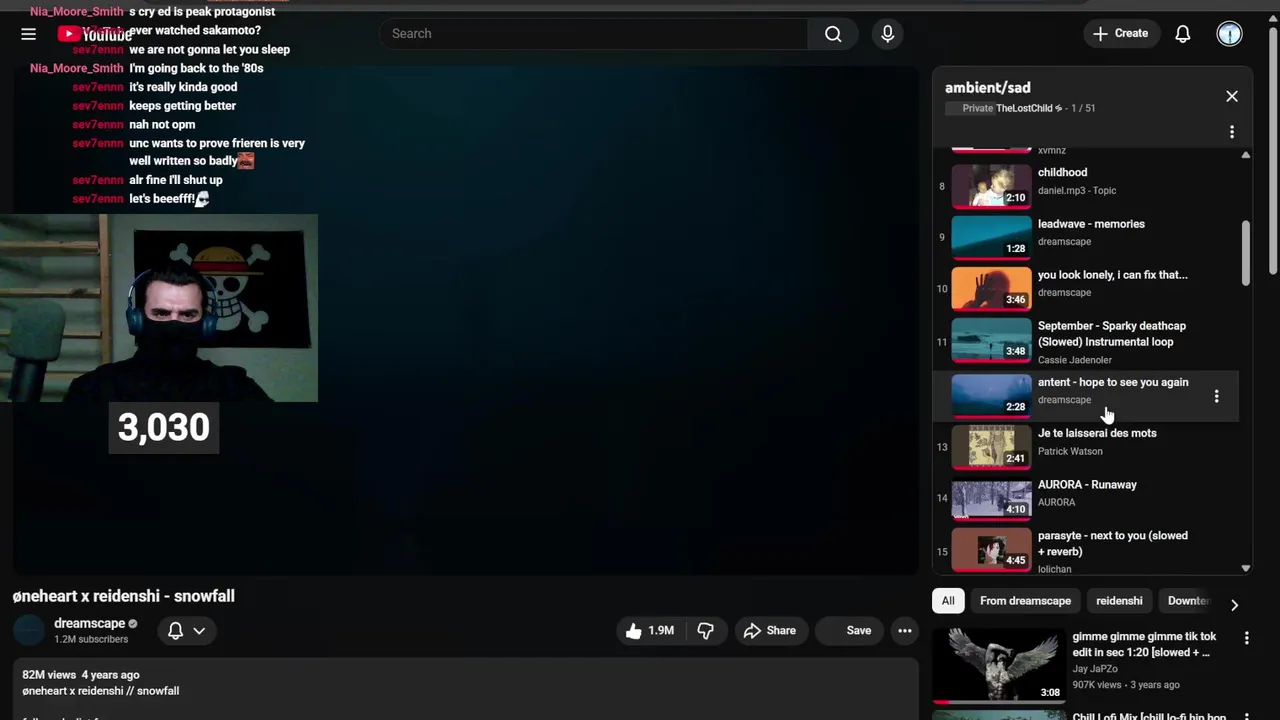Open TheLostChild playlist owner link
This screenshot has height=720, width=1280.
(1029, 108)
